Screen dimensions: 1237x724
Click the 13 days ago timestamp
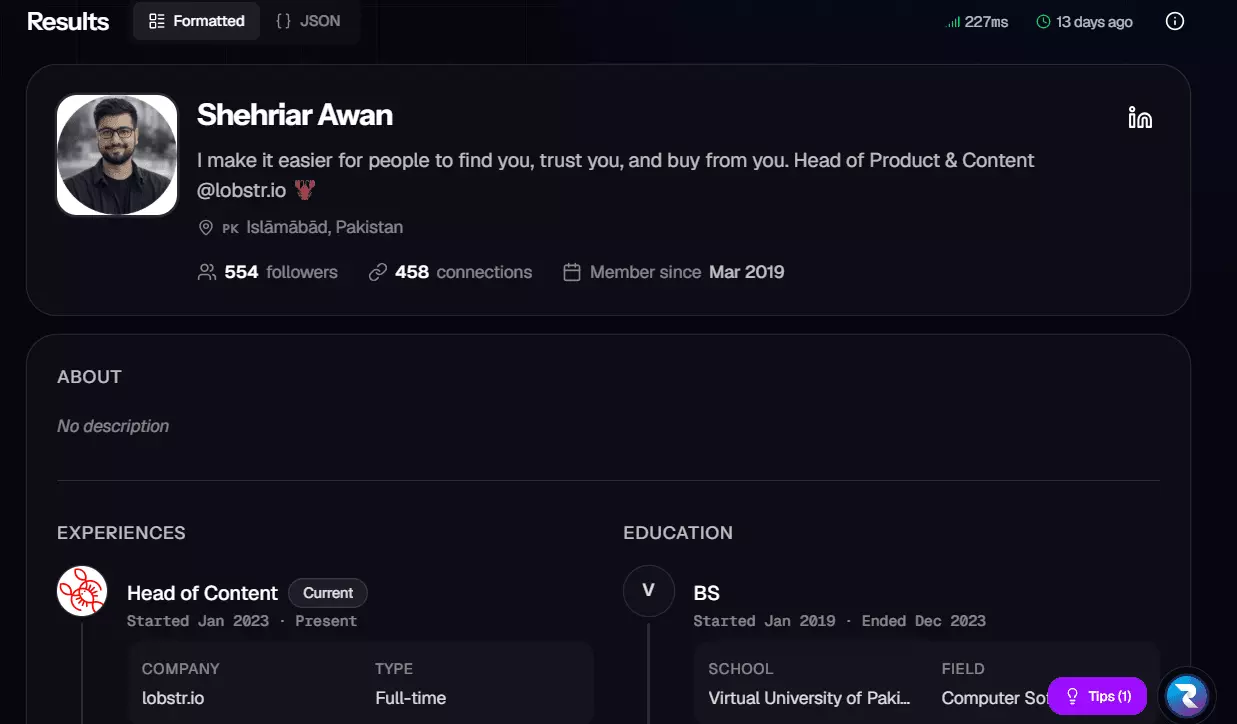coord(1095,22)
